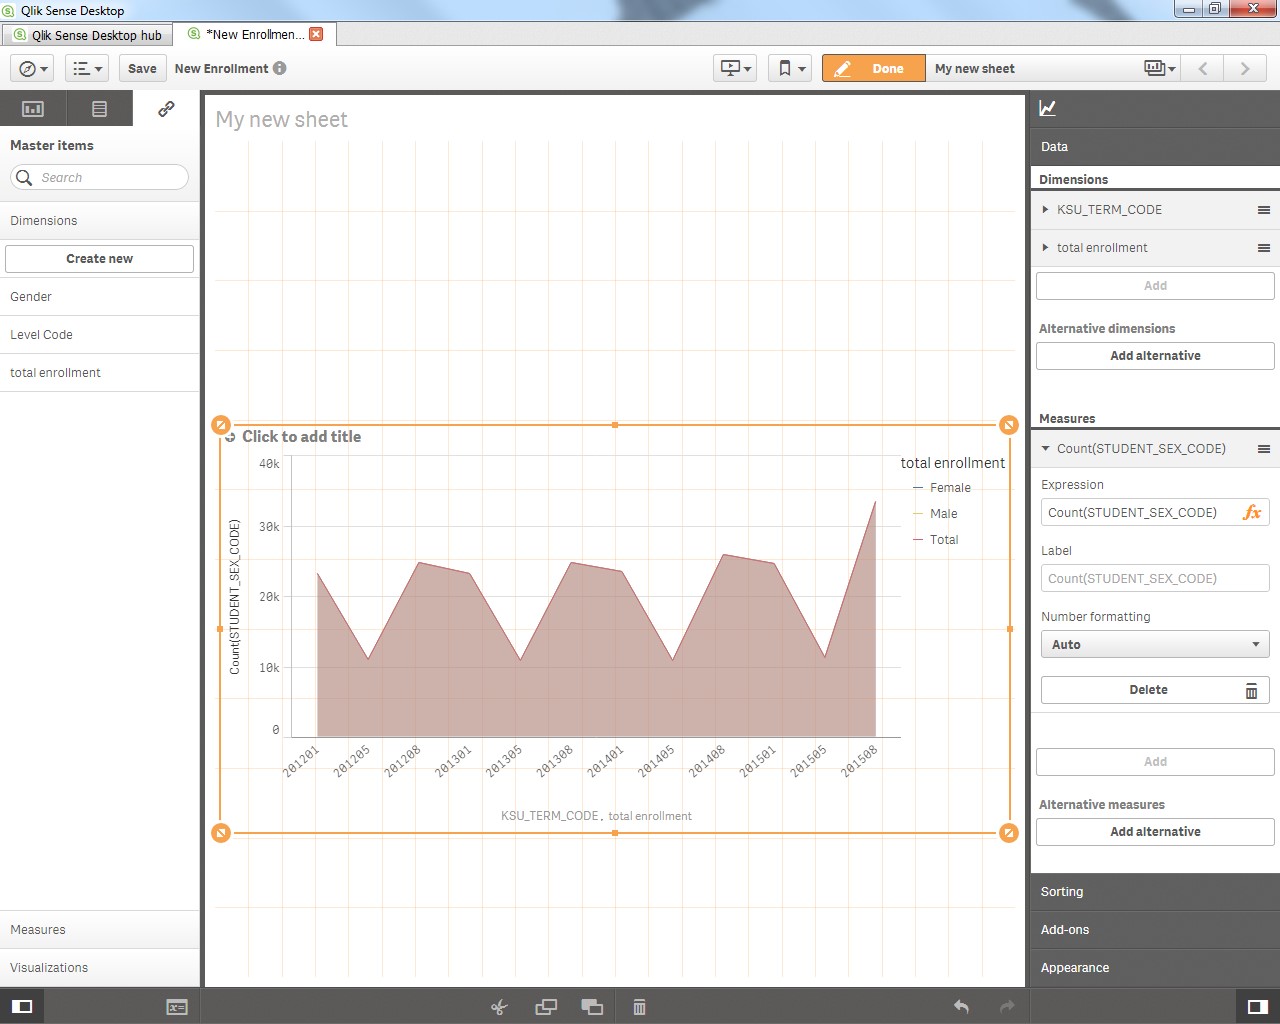The height and width of the screenshot is (1024, 1280).
Task: Edit the measure Expression field
Action: (1138, 513)
